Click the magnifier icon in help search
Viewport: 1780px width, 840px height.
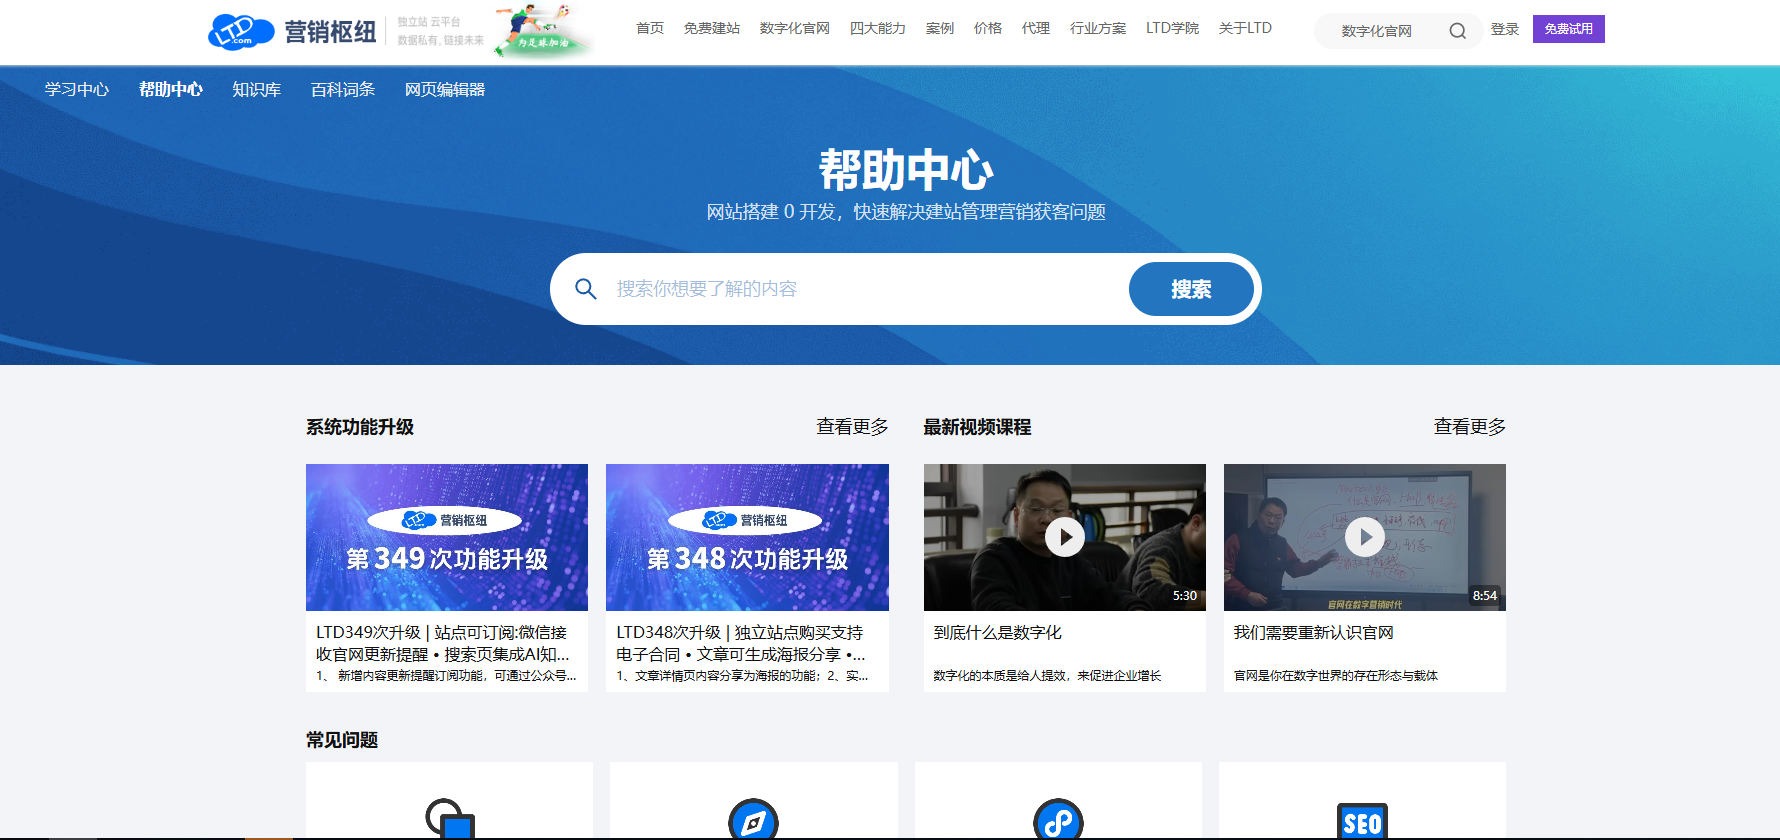click(x=586, y=289)
